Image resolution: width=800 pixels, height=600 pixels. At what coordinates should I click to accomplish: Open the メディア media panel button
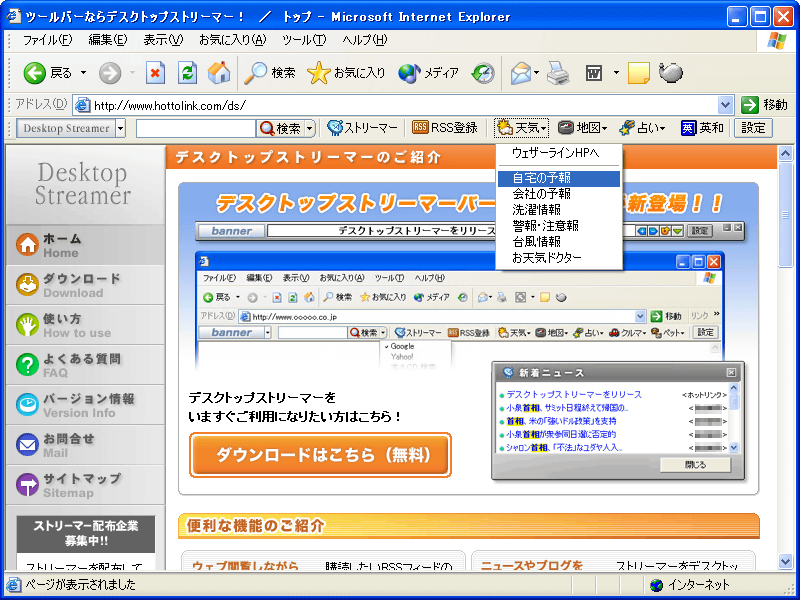428,73
